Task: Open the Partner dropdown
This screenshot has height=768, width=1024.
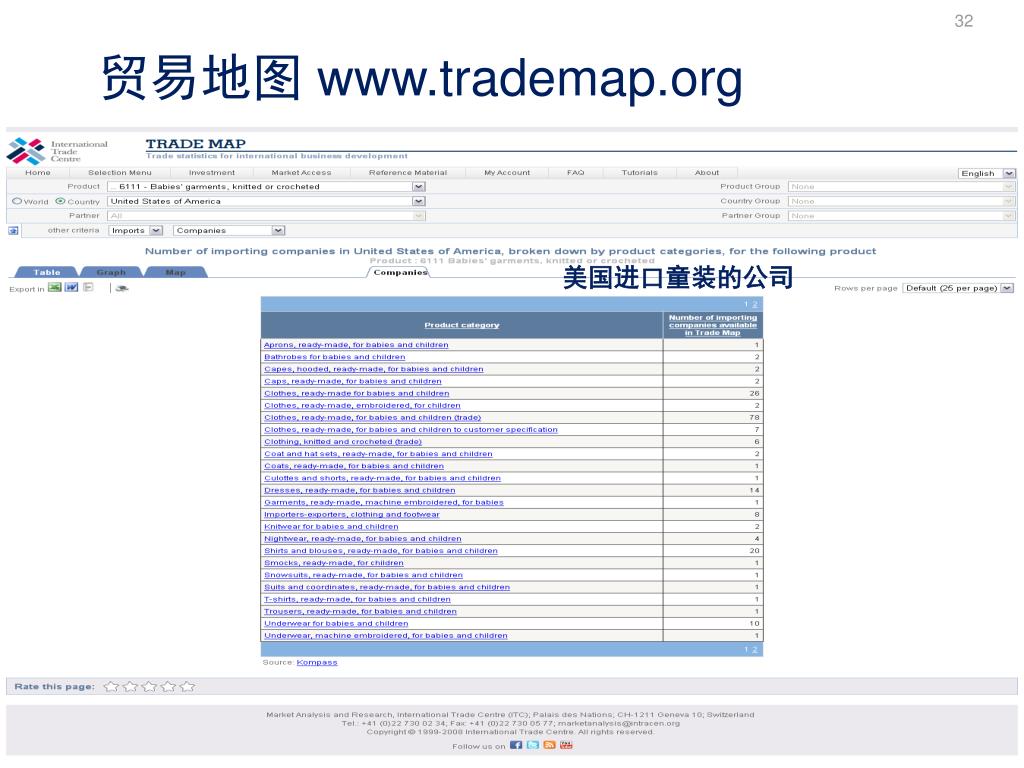Action: pyautogui.click(x=266, y=216)
